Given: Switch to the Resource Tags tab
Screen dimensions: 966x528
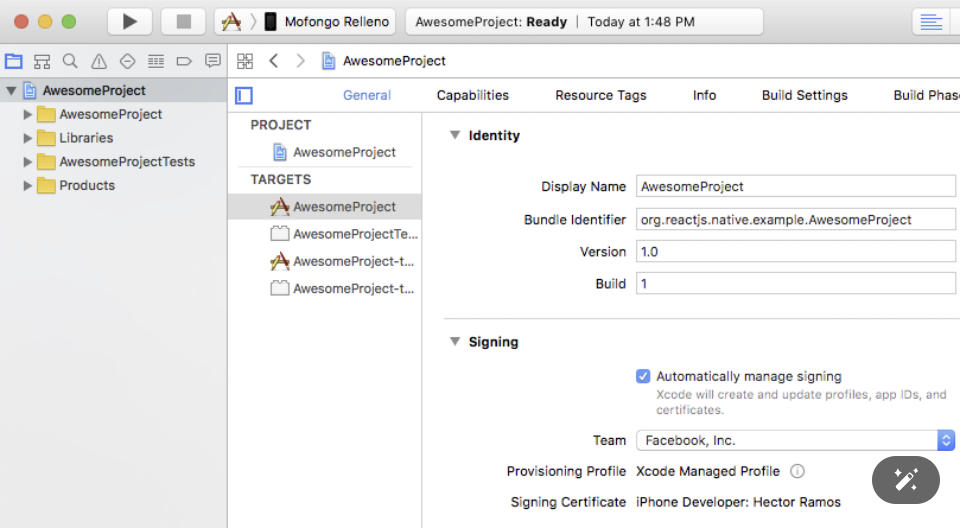Looking at the screenshot, I should (601, 95).
